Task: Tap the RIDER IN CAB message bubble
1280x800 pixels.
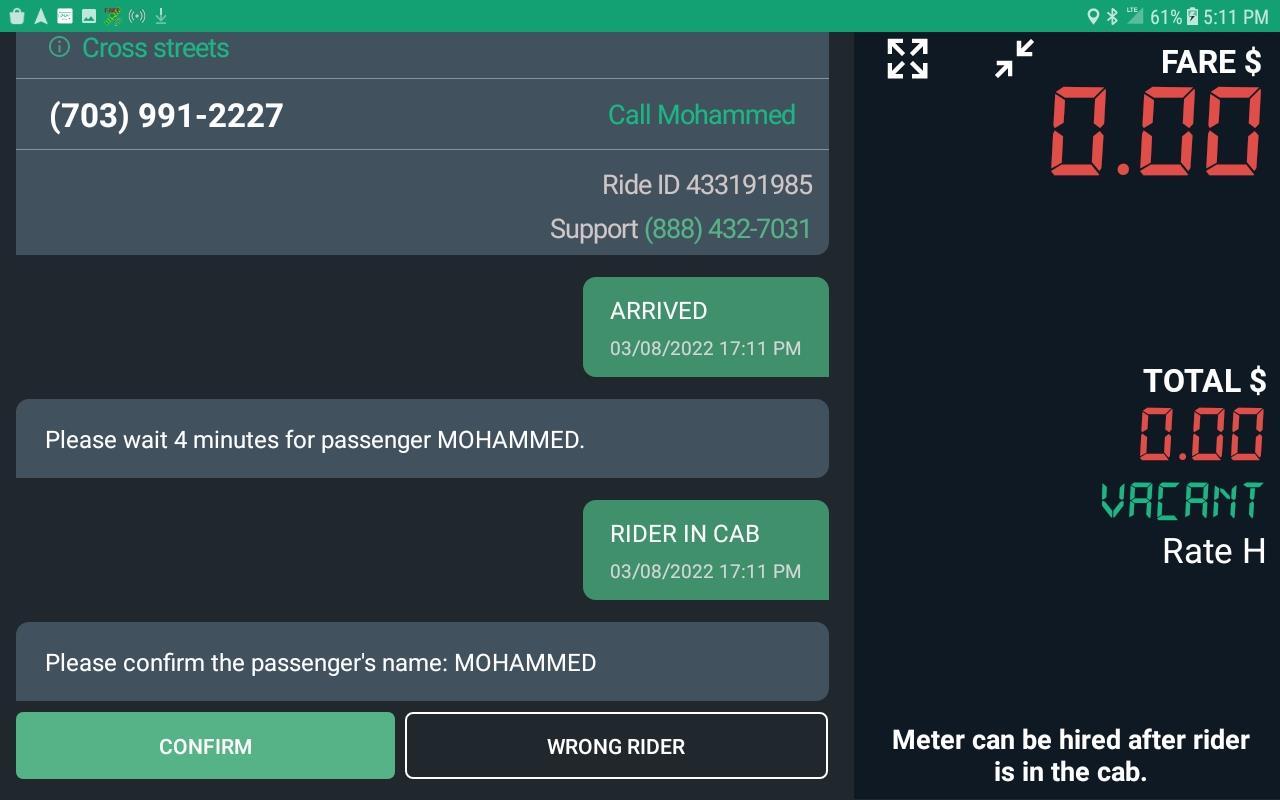Action: tap(705, 550)
